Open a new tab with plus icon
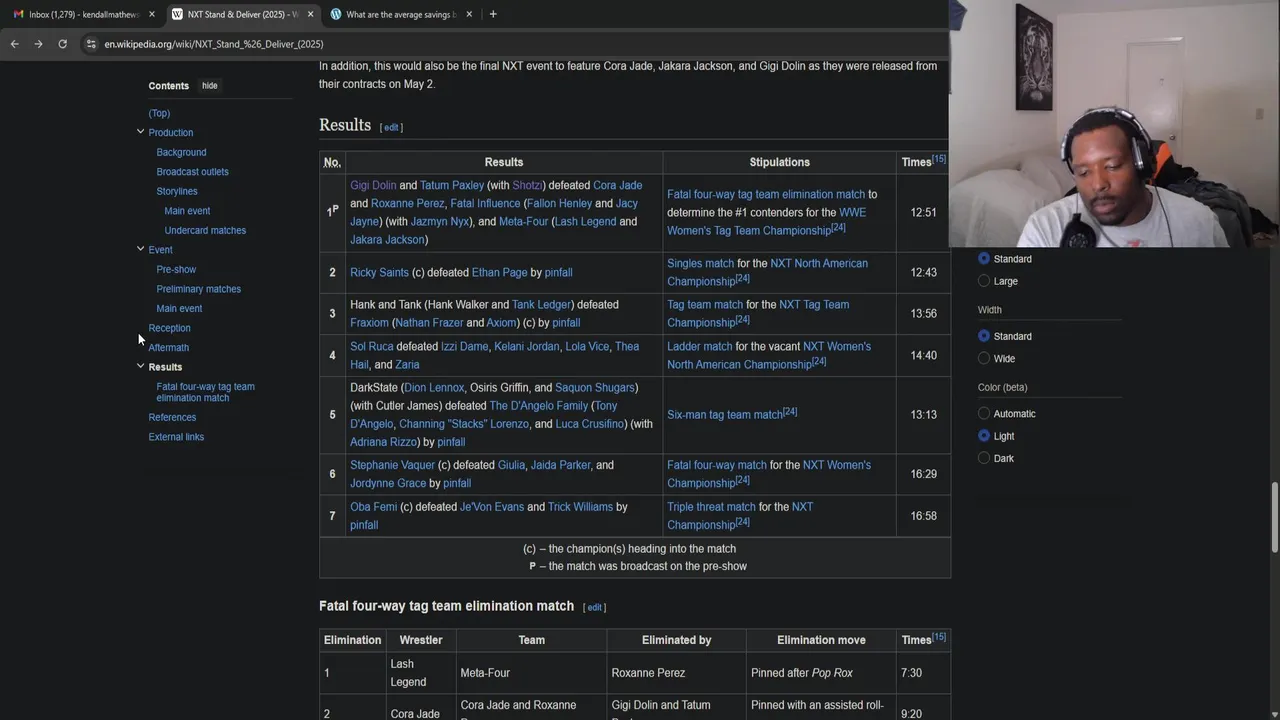Screen dimensions: 1280x720 (x=493, y=14)
